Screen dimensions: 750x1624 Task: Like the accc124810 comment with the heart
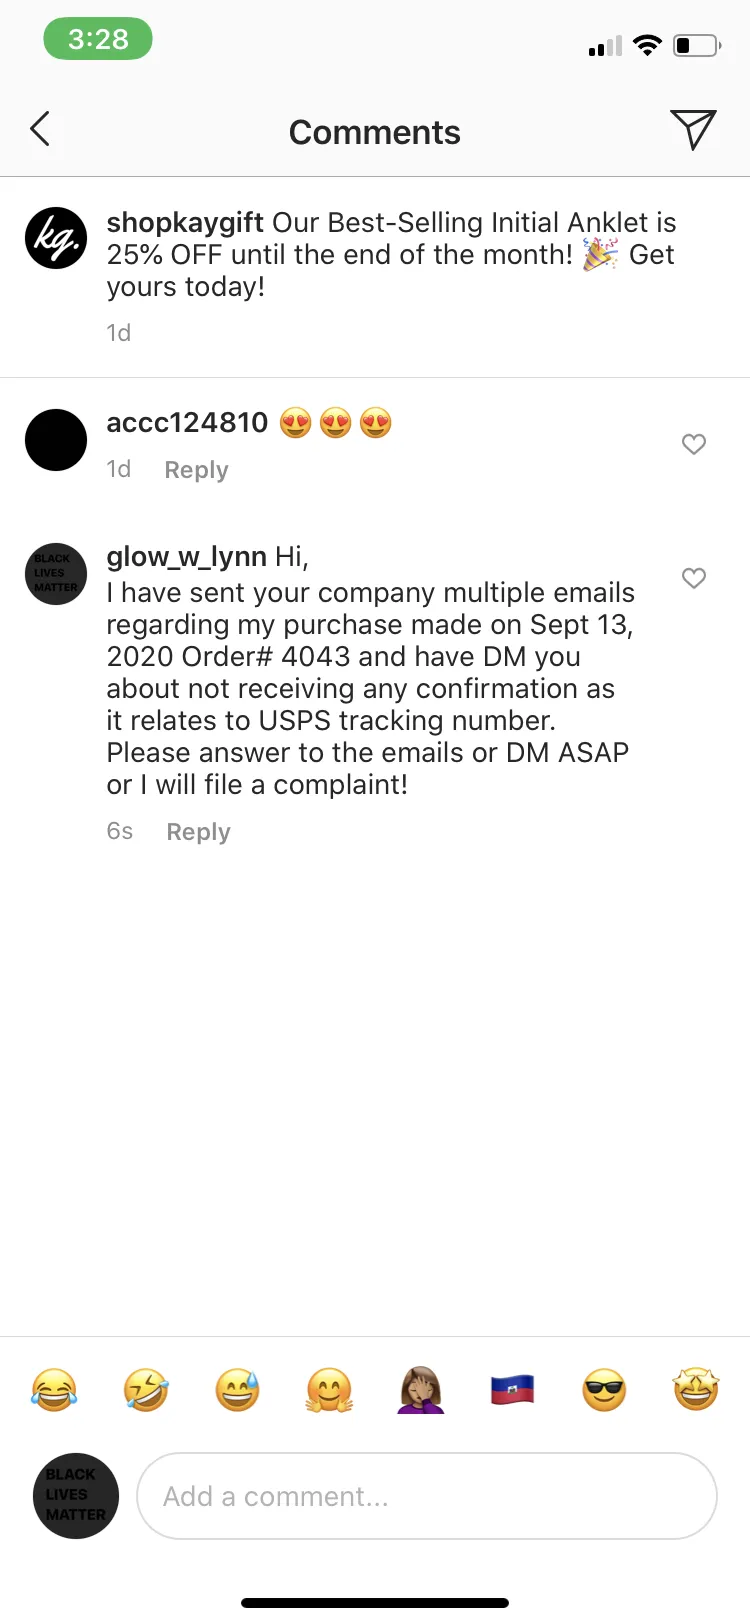coord(694,444)
